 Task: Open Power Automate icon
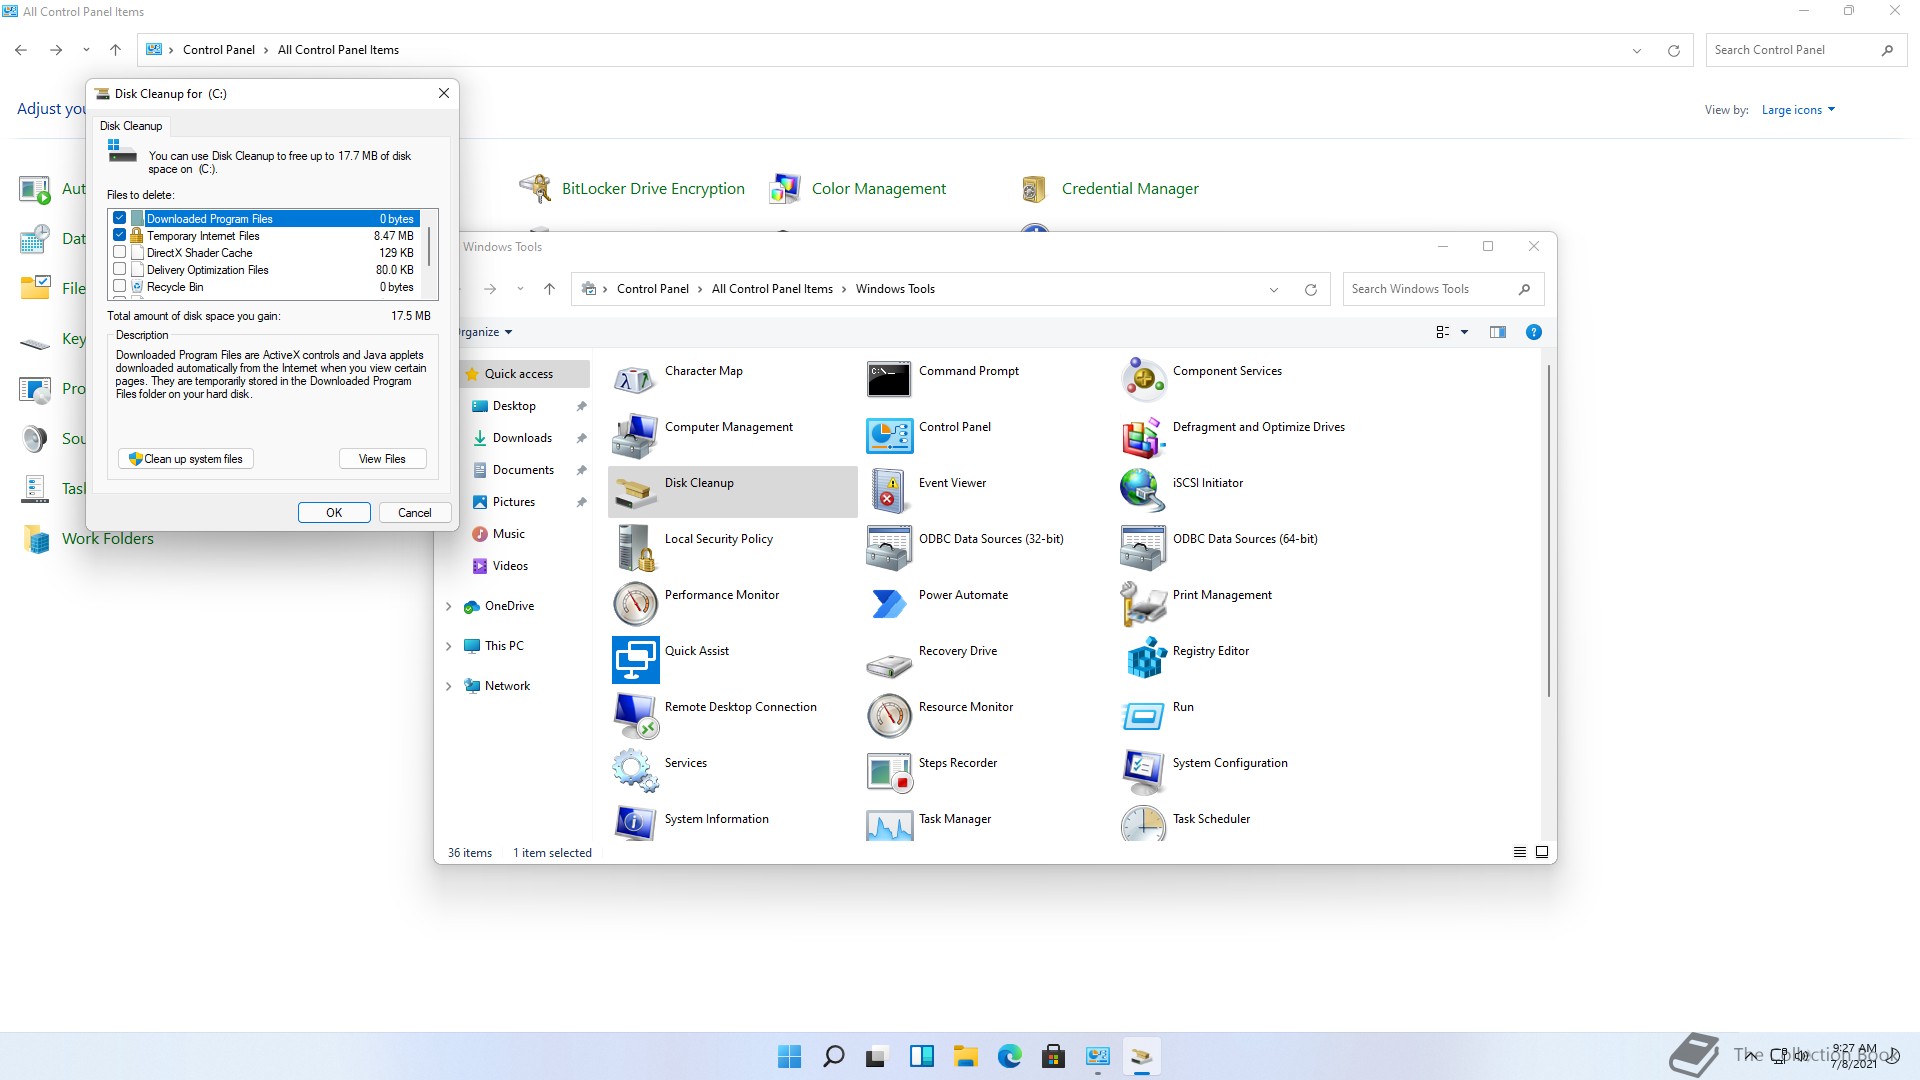click(889, 604)
